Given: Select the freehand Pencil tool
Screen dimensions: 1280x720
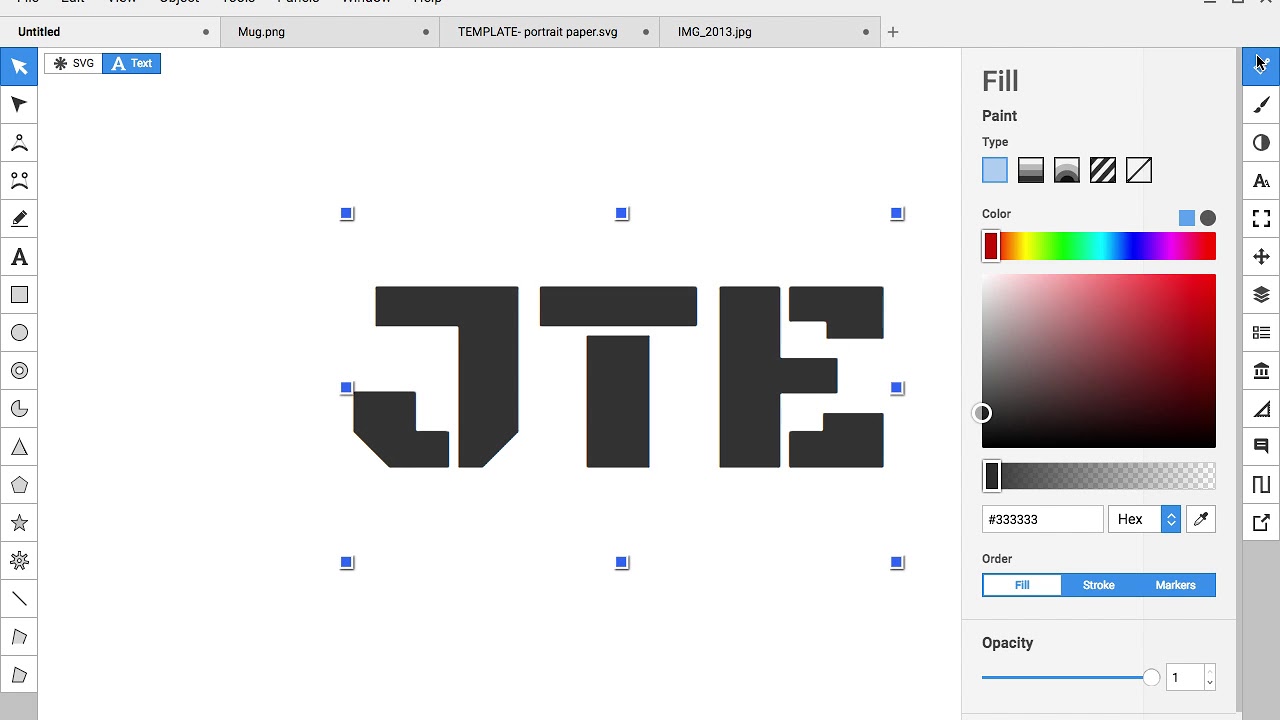Looking at the screenshot, I should click(19, 219).
